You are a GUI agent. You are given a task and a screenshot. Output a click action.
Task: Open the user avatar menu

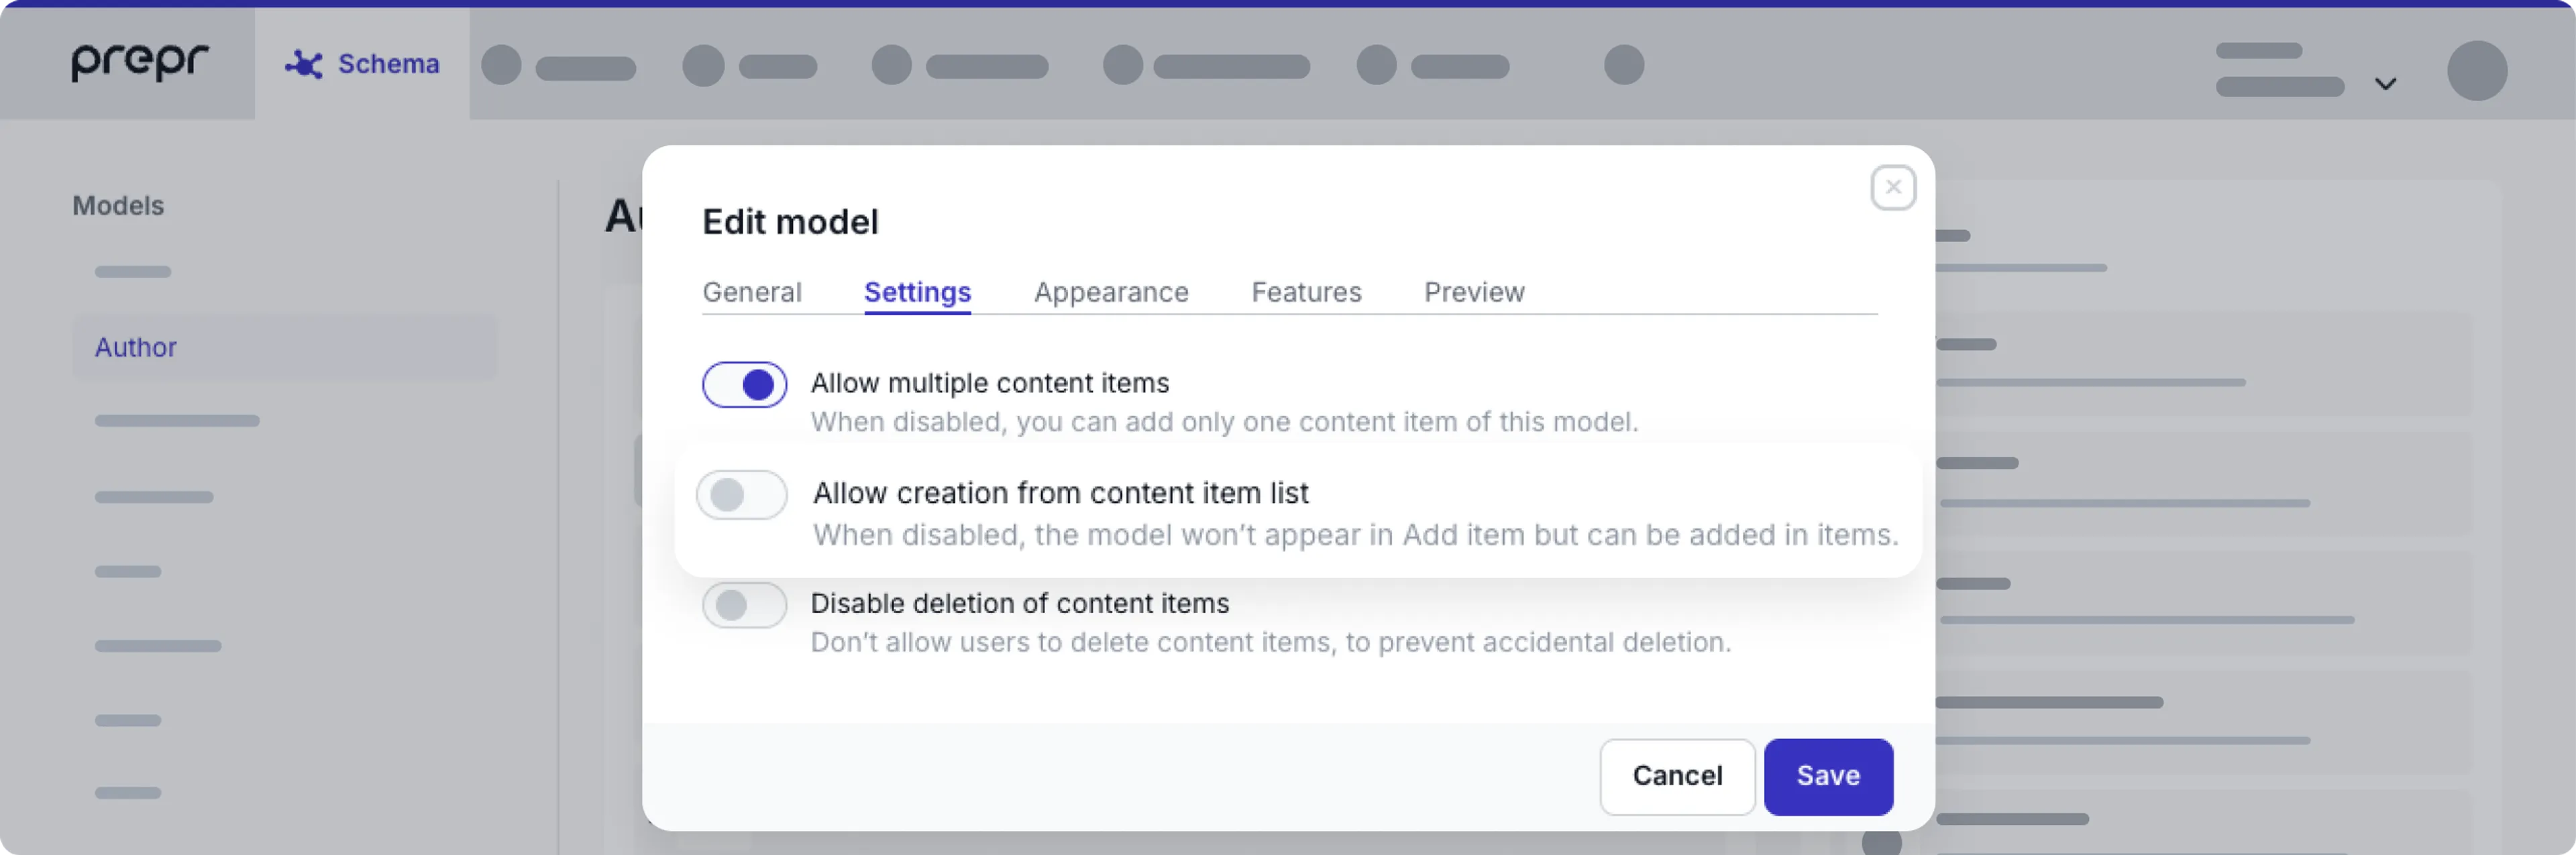tap(2476, 70)
